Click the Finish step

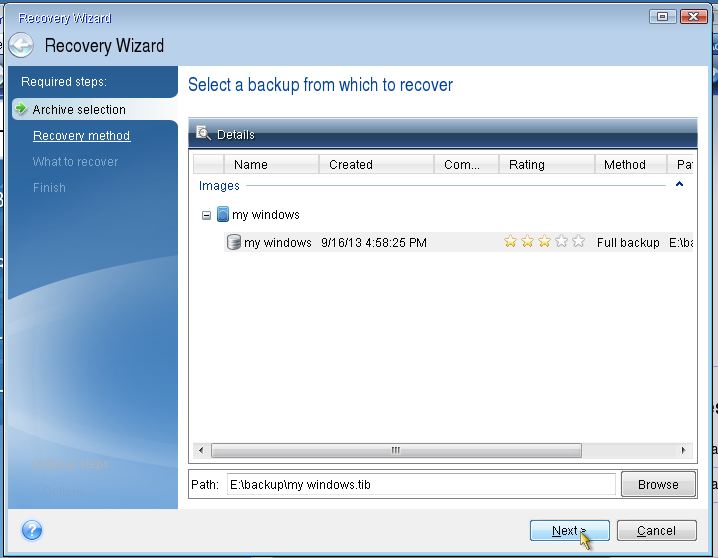click(49, 188)
